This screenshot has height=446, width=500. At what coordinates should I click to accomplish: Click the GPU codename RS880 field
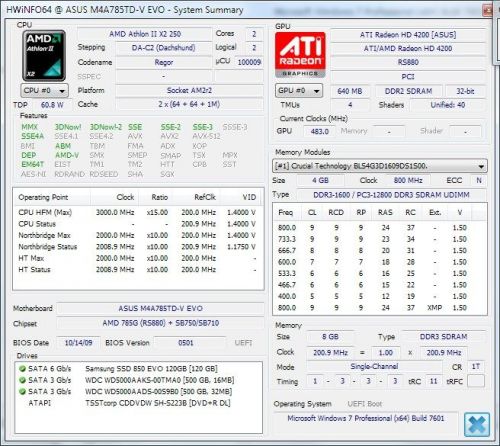point(408,62)
